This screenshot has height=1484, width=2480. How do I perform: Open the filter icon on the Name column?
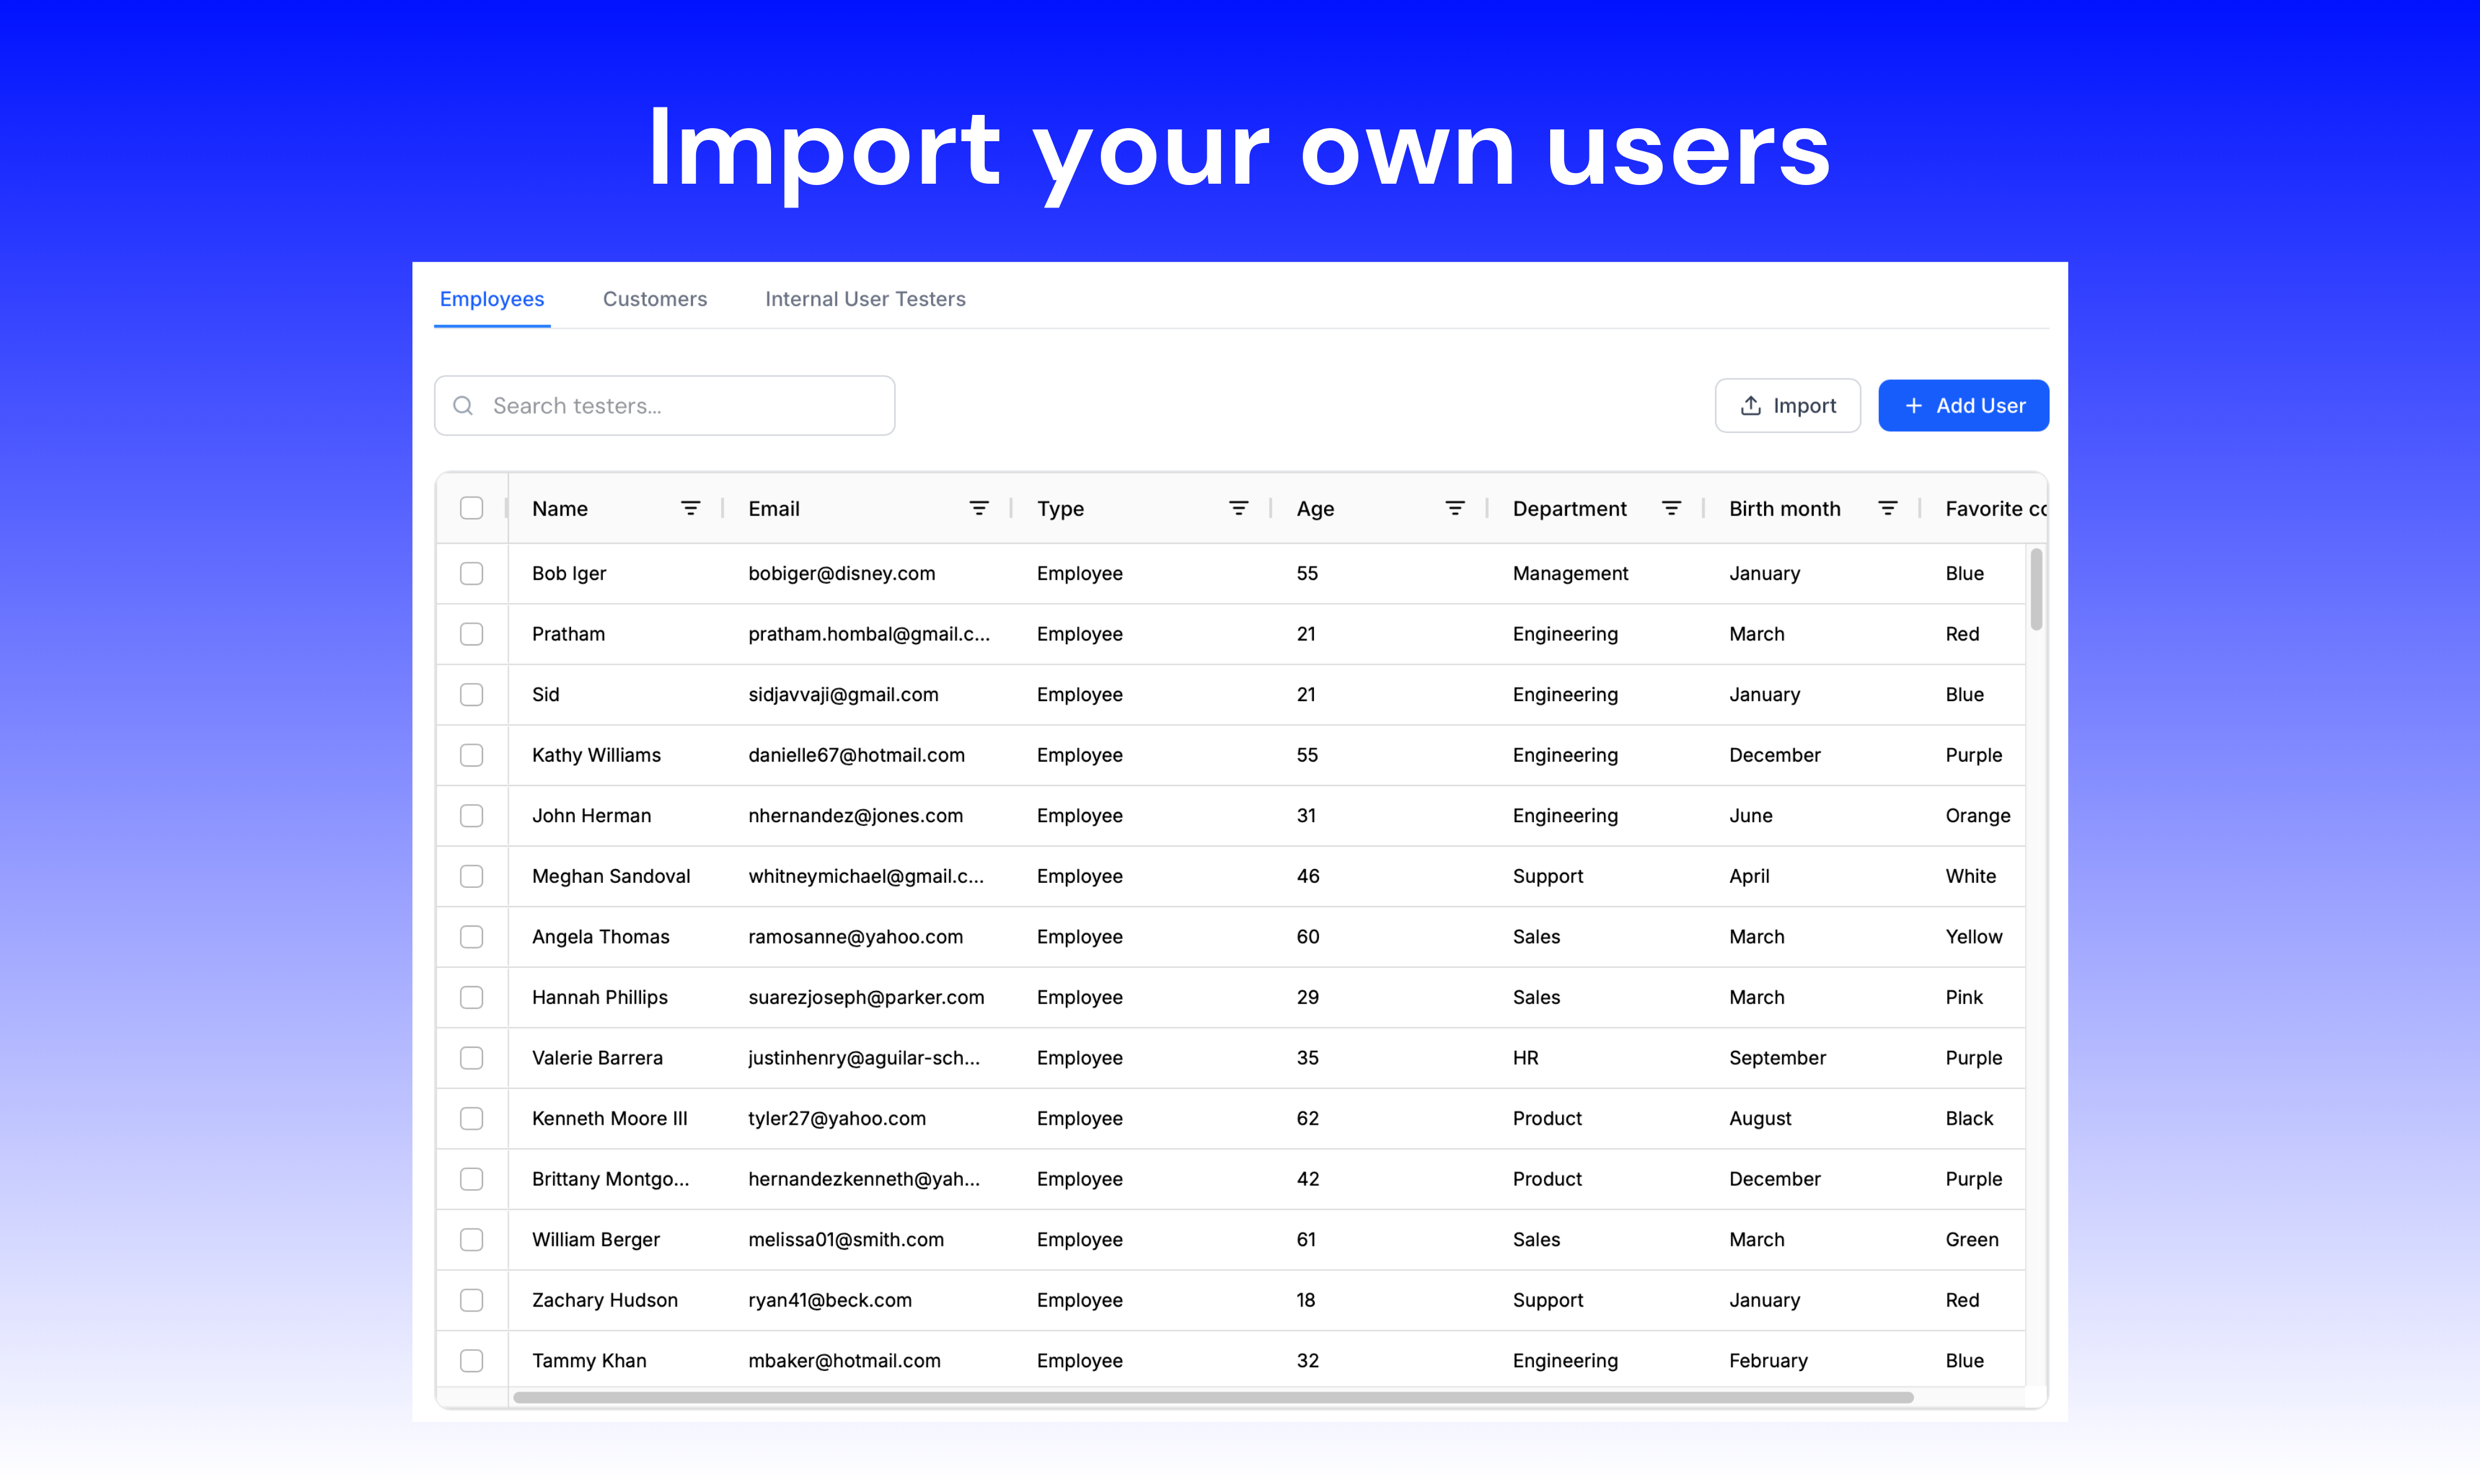tap(691, 508)
